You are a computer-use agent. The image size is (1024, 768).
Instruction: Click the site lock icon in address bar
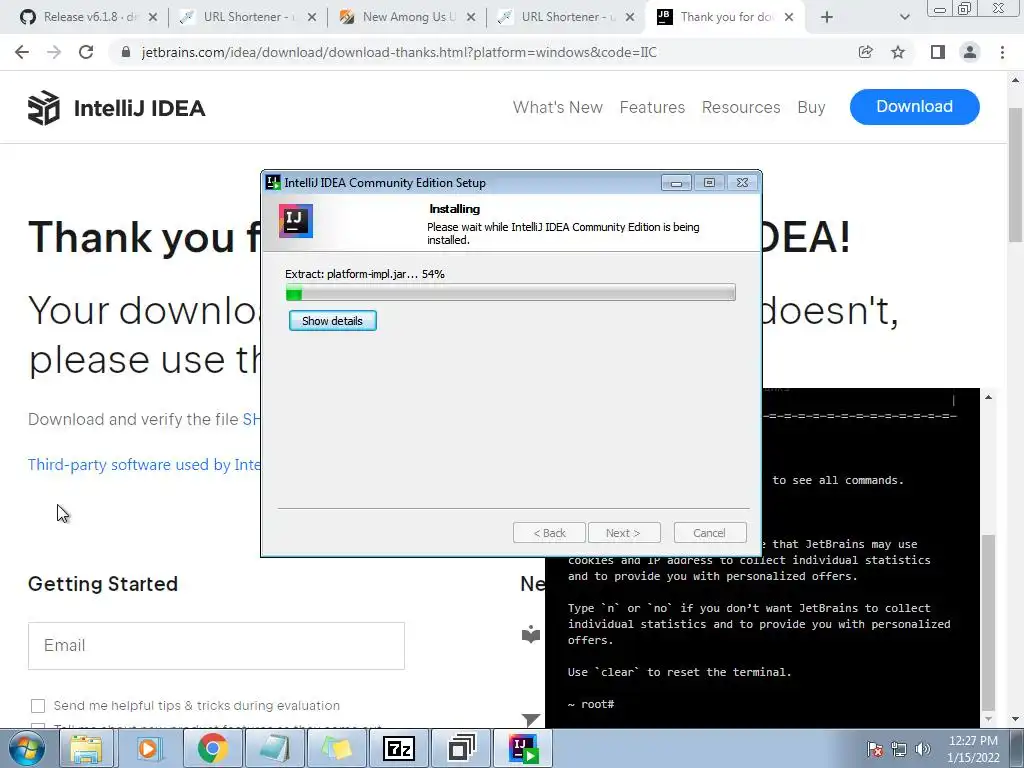[x=126, y=52]
